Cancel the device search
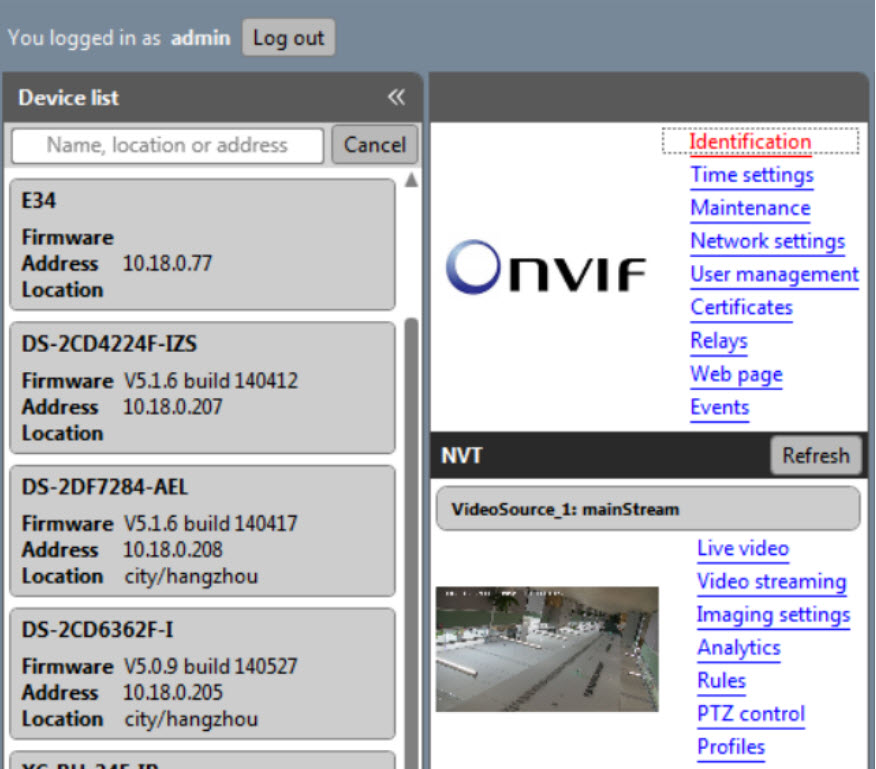Viewport: 876px width, 769px height. point(374,145)
